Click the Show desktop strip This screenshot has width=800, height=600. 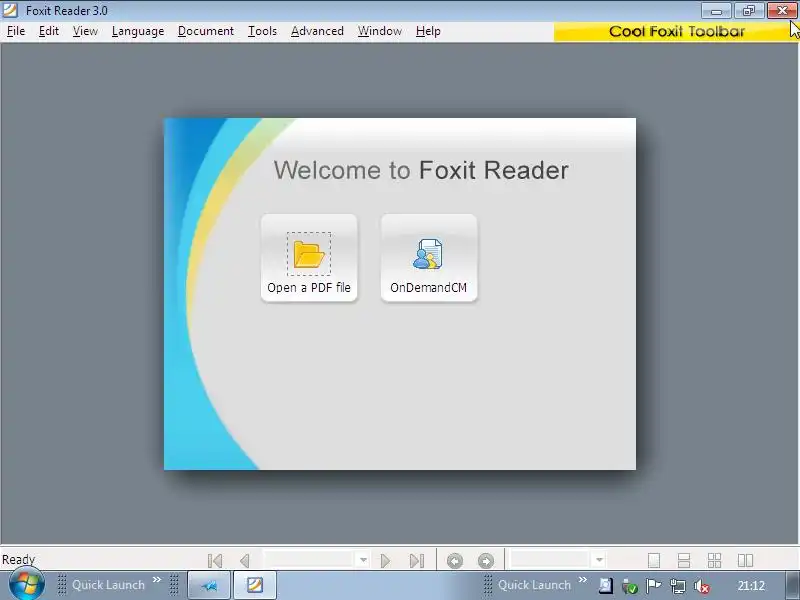(x=793, y=585)
